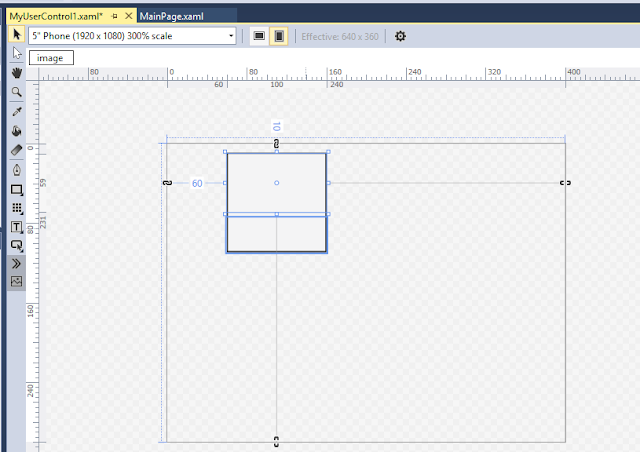Switch to the MainPage.xaml tab
The height and width of the screenshot is (452, 640).
tap(171, 16)
